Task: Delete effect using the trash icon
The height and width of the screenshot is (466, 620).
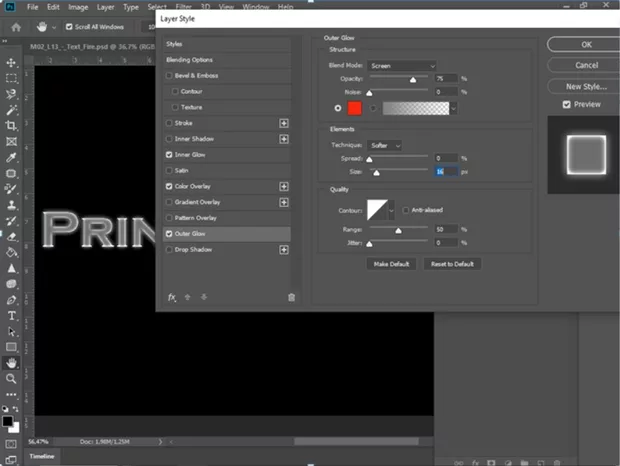Action: pyautogui.click(x=291, y=297)
